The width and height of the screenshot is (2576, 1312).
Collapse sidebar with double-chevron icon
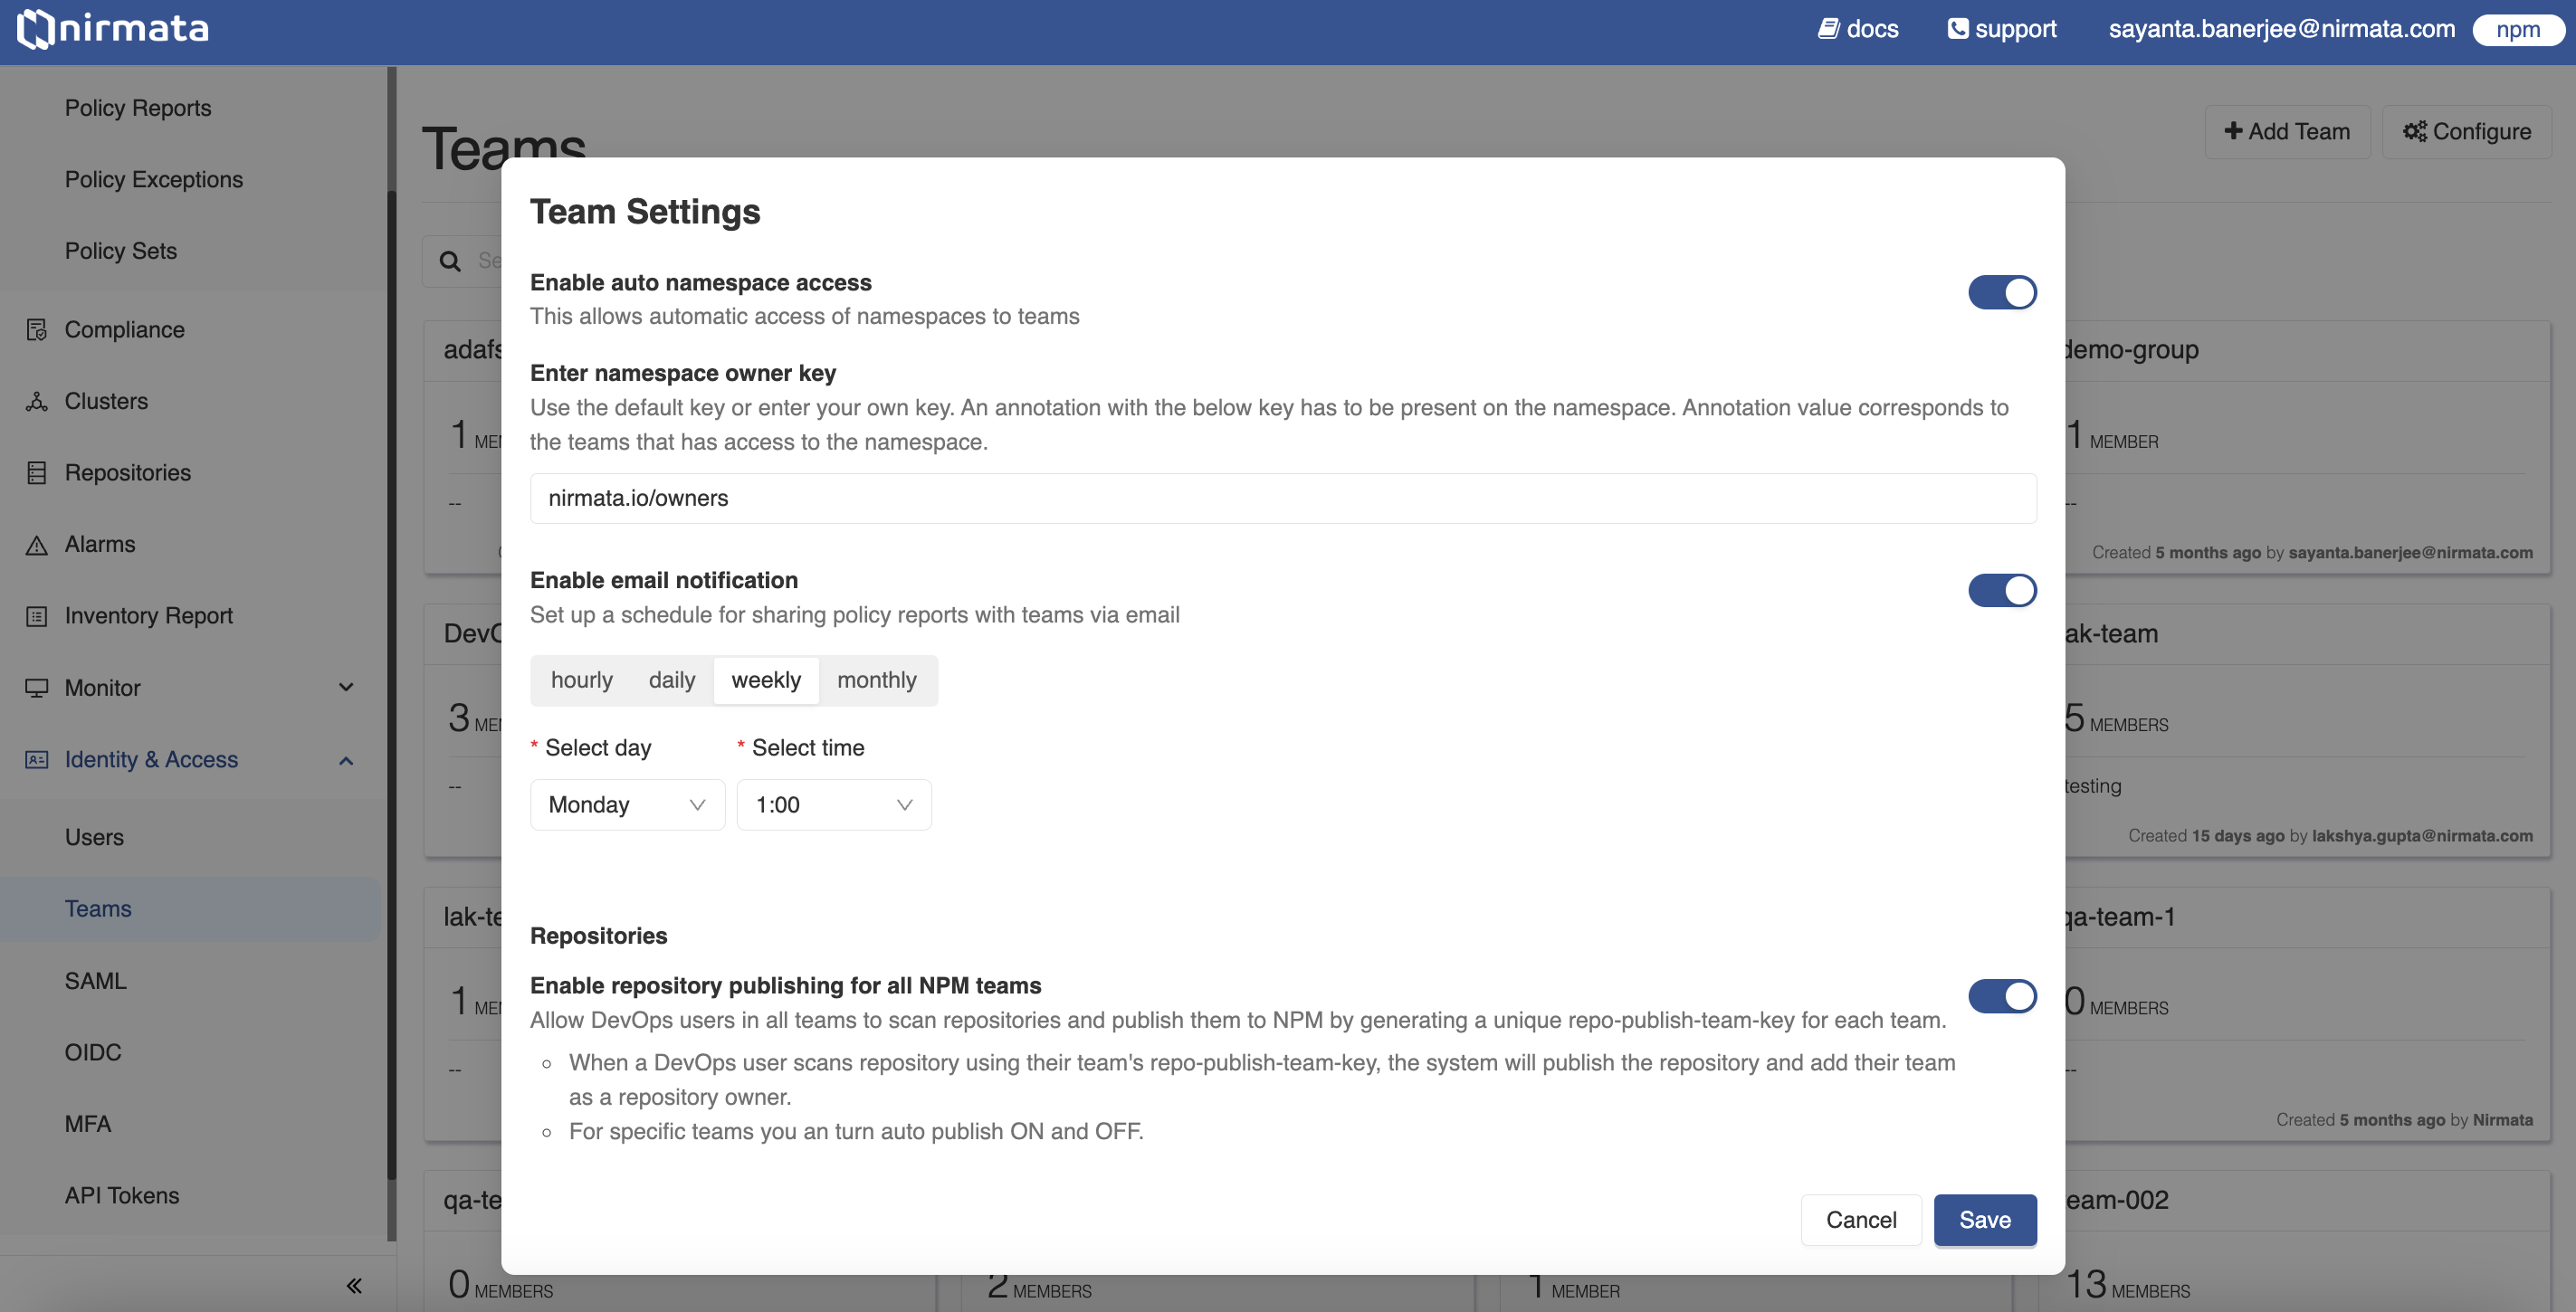(354, 1285)
